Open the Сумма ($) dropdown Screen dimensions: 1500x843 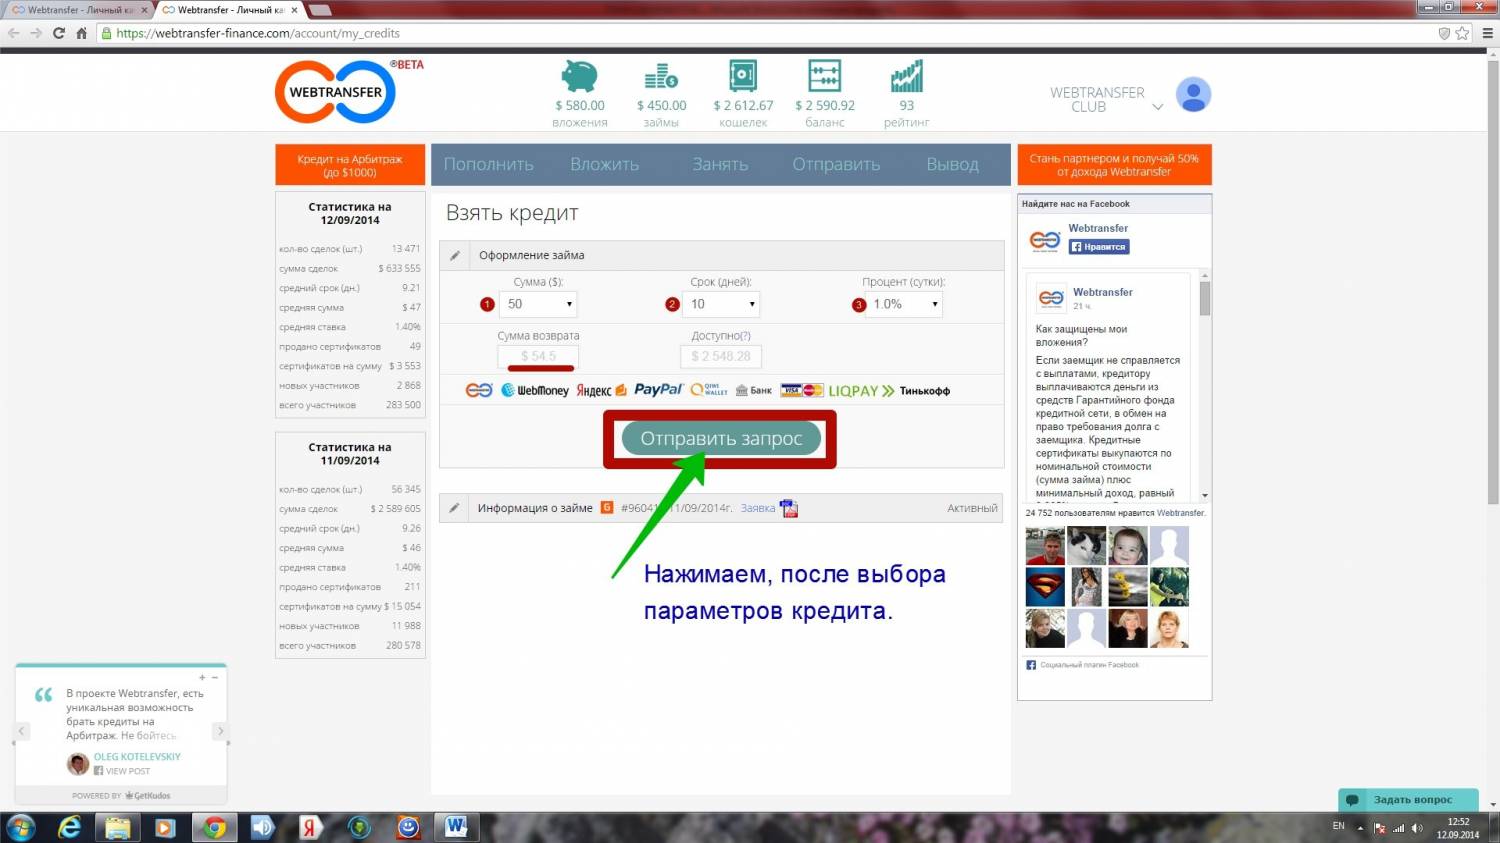point(539,304)
